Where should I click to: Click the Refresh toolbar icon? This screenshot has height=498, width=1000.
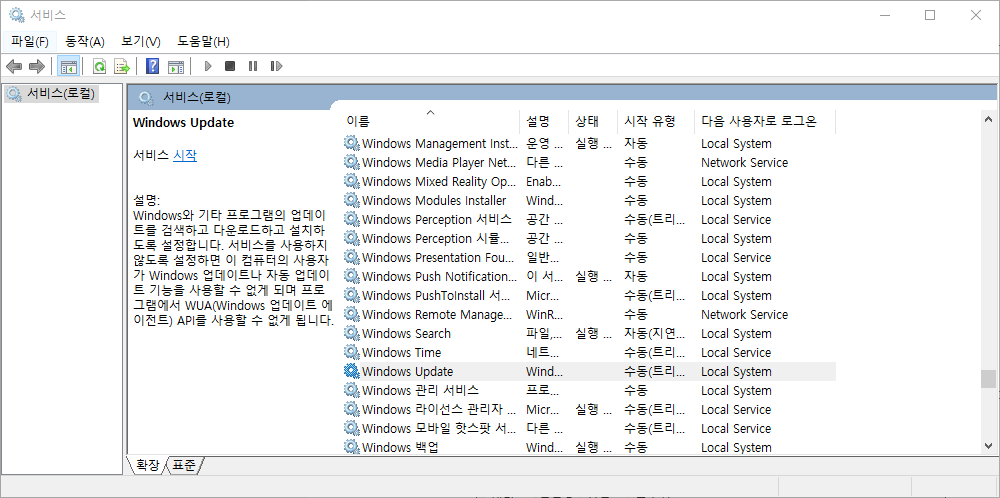point(99,66)
